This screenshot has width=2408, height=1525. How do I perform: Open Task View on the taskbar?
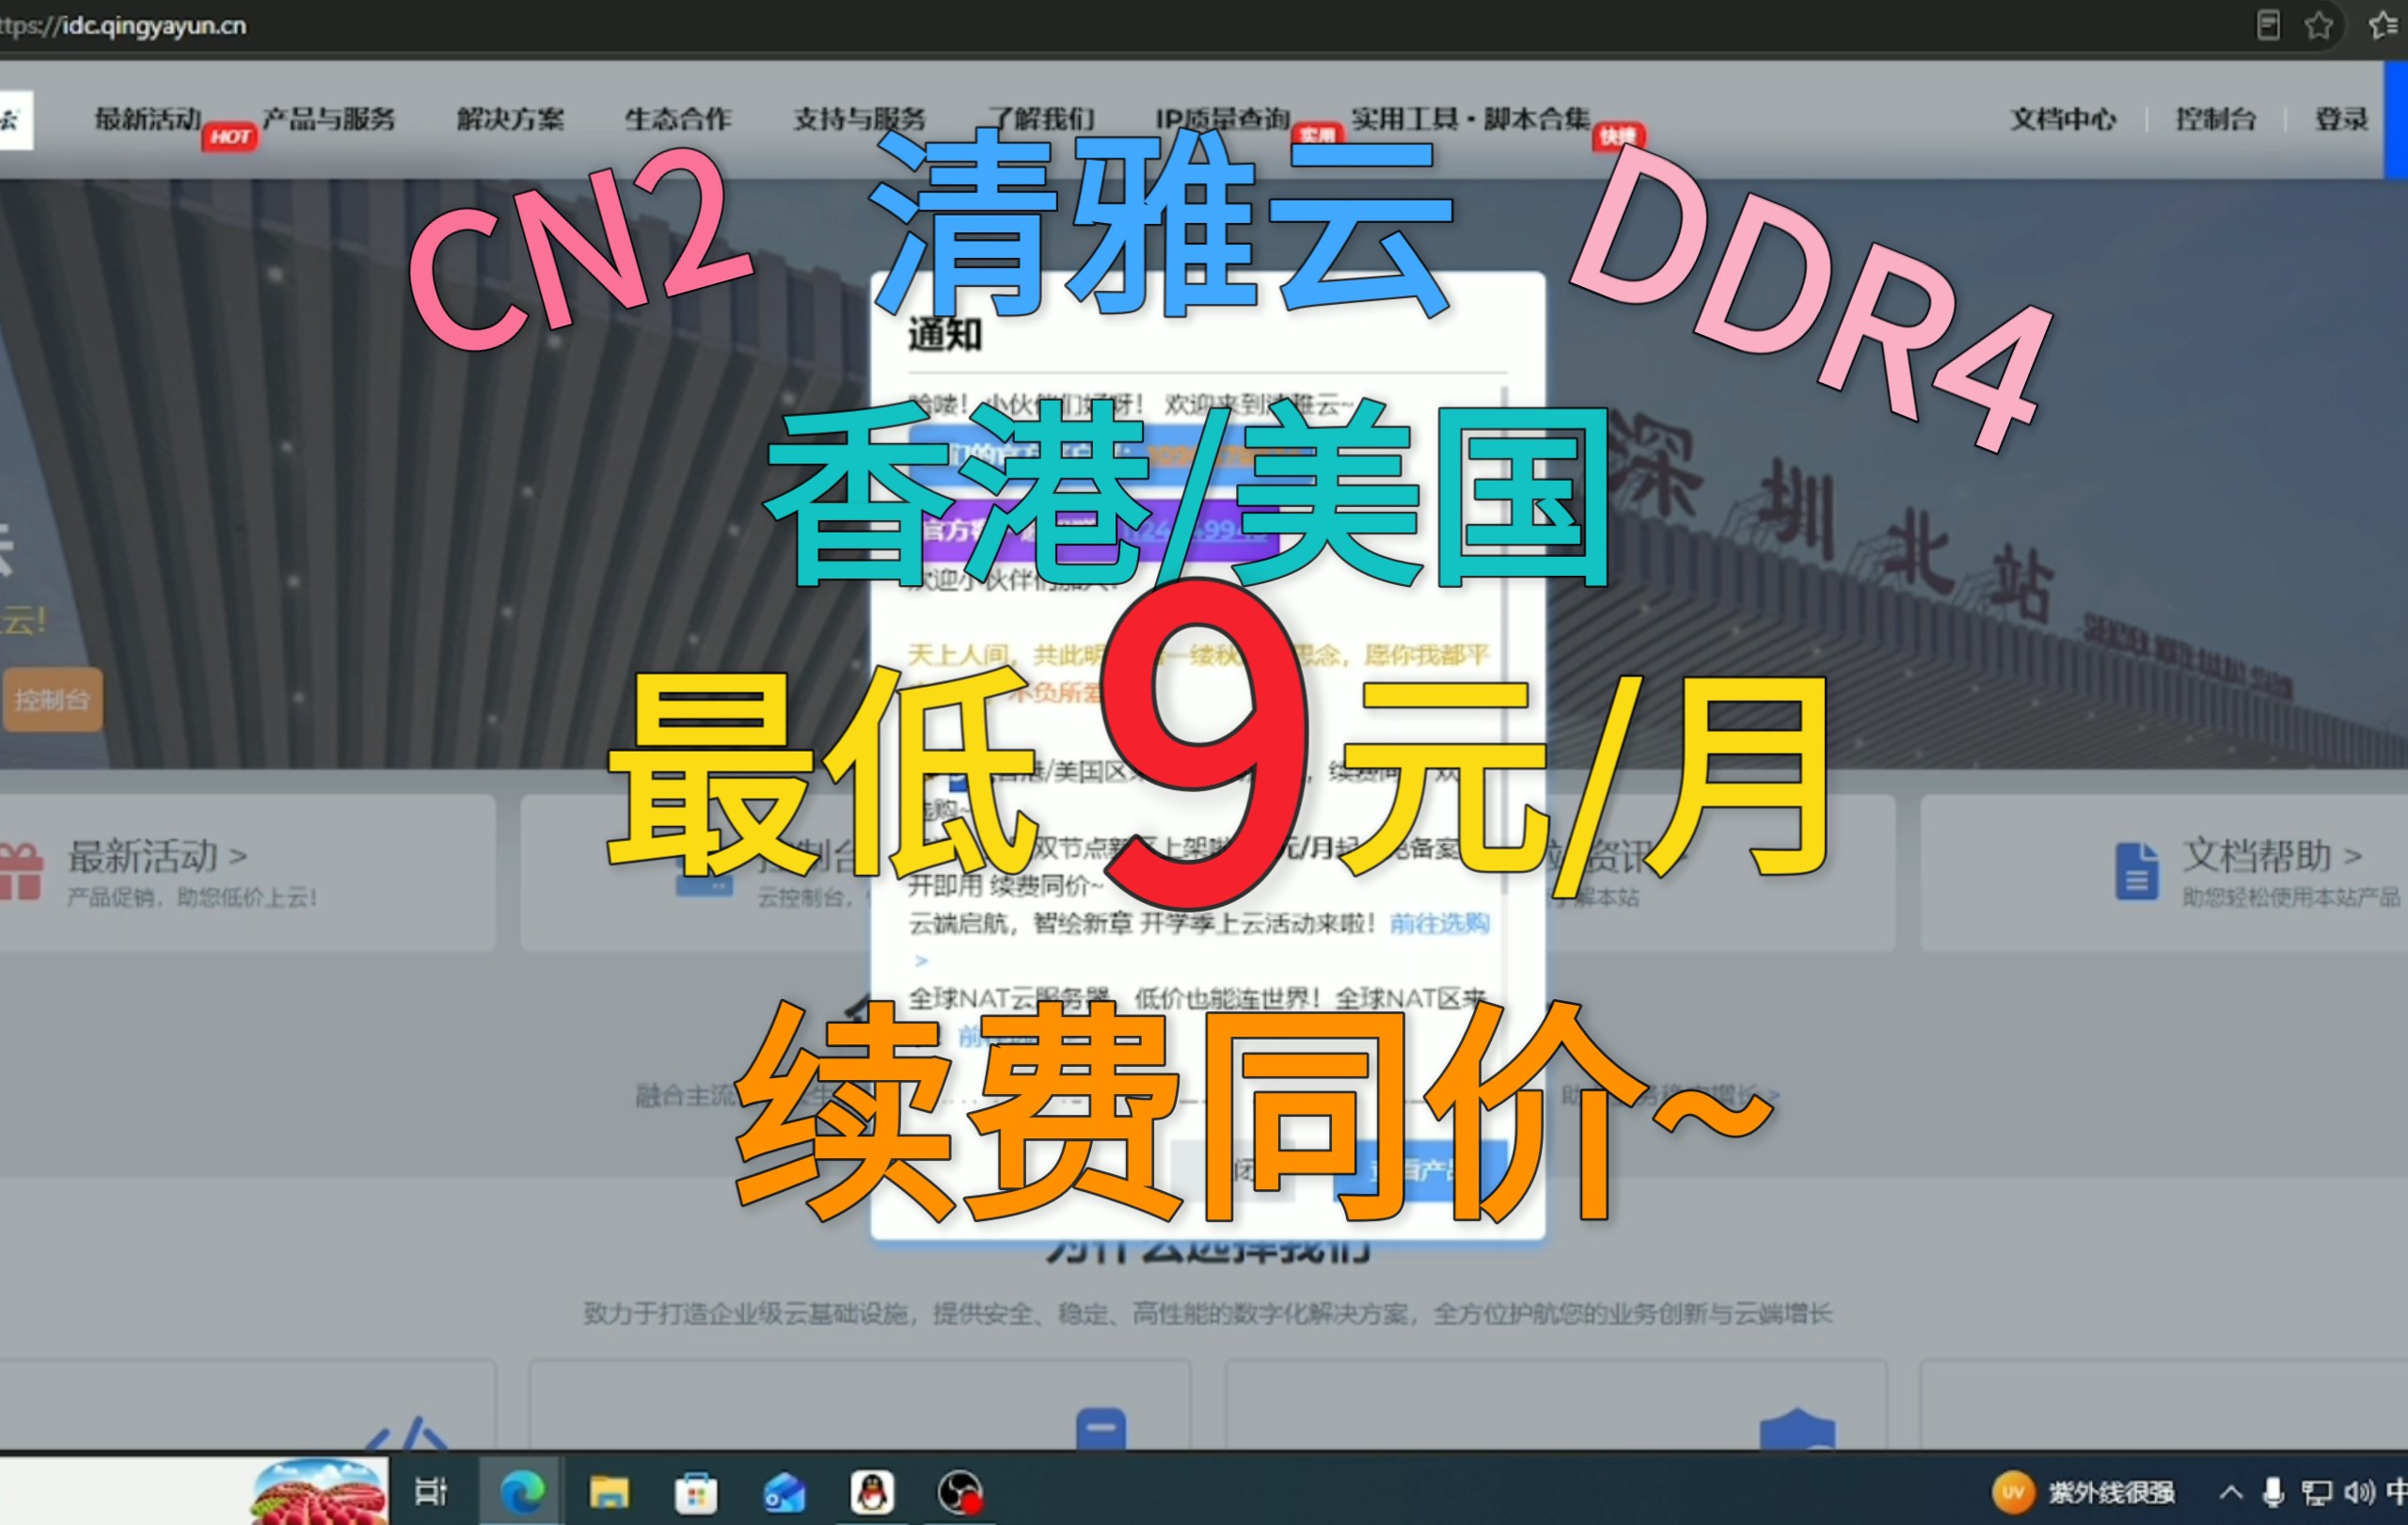coord(431,1492)
